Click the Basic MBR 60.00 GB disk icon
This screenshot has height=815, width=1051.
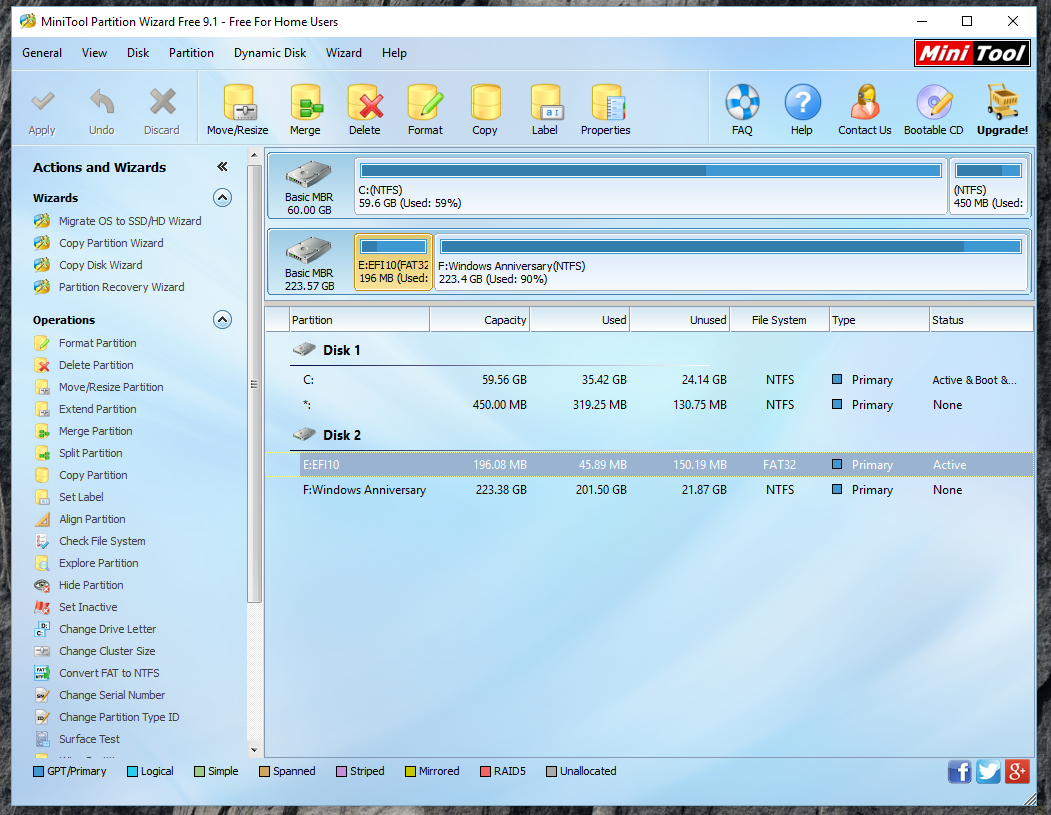click(x=308, y=174)
